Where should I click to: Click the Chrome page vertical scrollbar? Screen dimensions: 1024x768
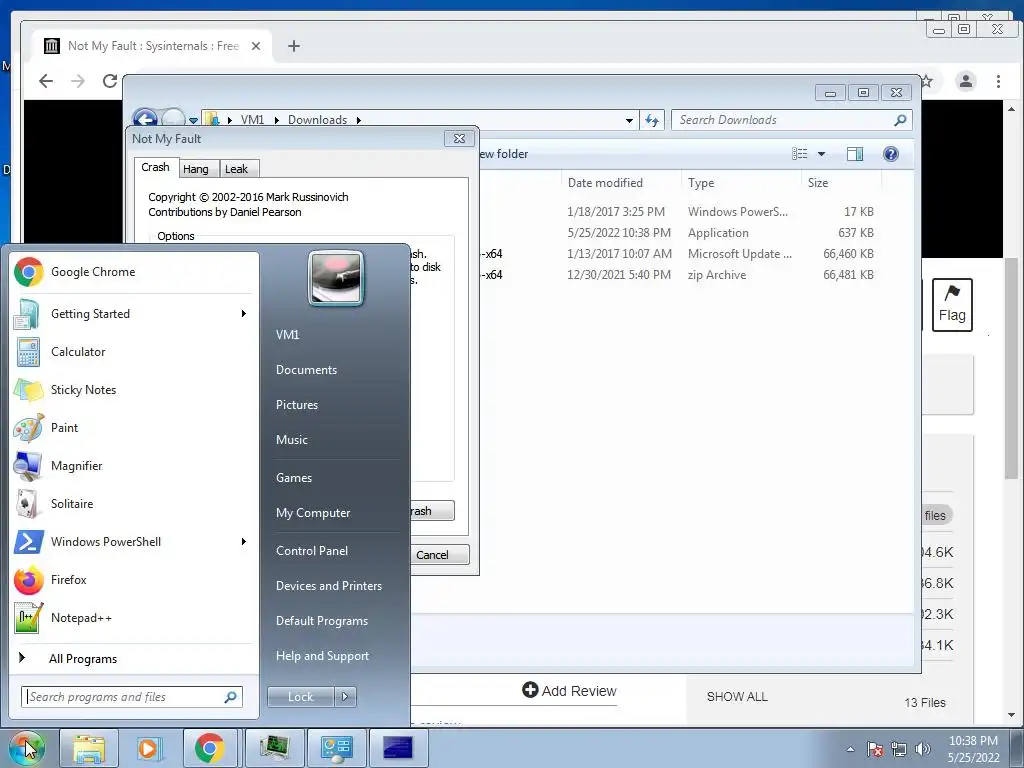tap(1011, 369)
